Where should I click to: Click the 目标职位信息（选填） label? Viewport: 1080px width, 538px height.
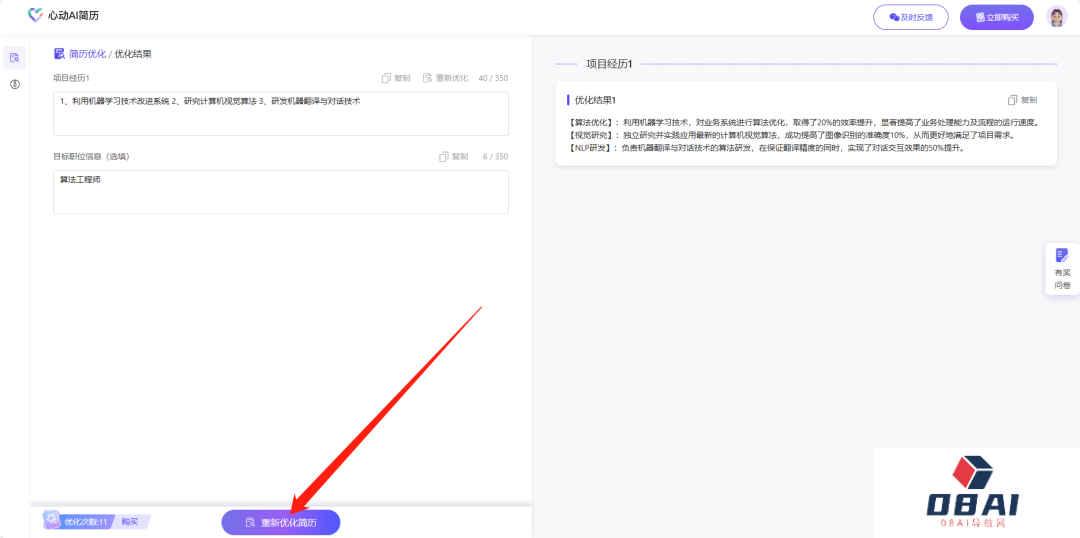91,156
